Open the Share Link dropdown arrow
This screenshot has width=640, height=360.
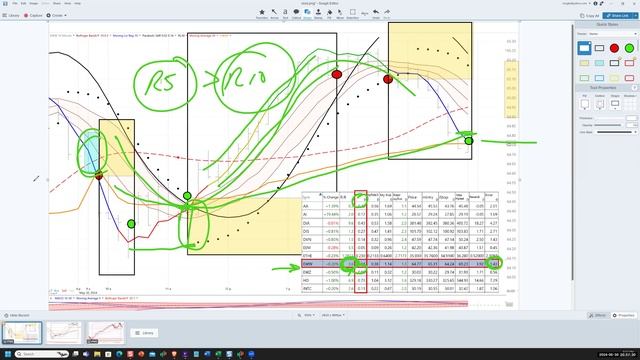coord(635,16)
